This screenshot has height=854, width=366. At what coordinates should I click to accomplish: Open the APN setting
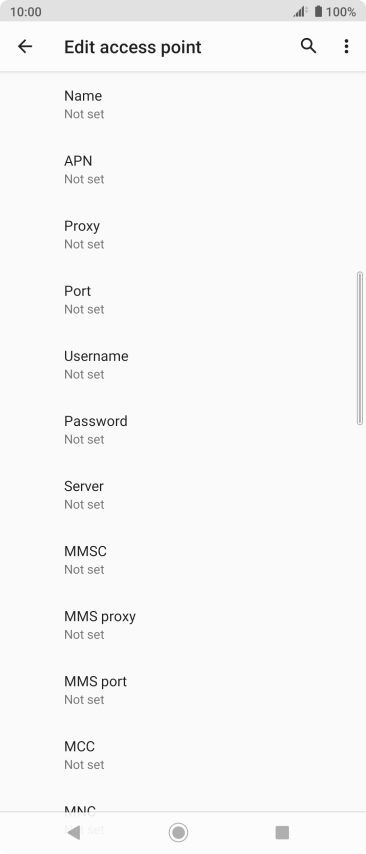(183, 169)
